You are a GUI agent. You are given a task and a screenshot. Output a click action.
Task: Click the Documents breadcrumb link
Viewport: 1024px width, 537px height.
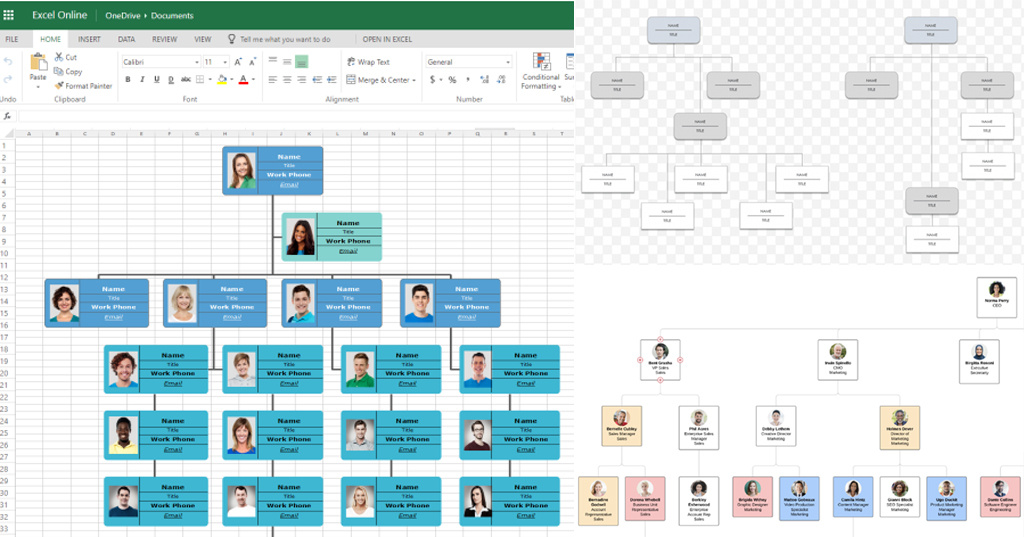point(172,16)
